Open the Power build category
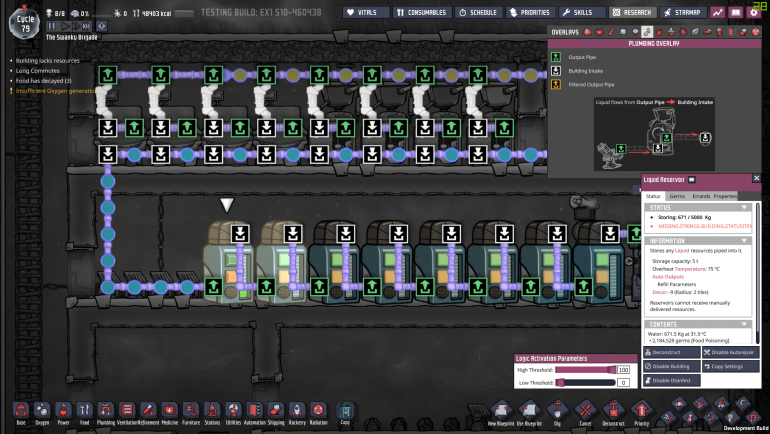The height and width of the screenshot is (434, 770). pos(63,413)
